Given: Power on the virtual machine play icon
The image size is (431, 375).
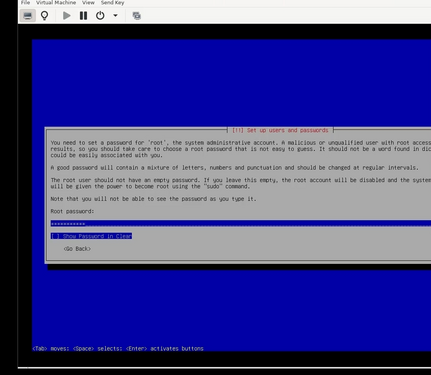Looking at the screenshot, I should click(67, 16).
